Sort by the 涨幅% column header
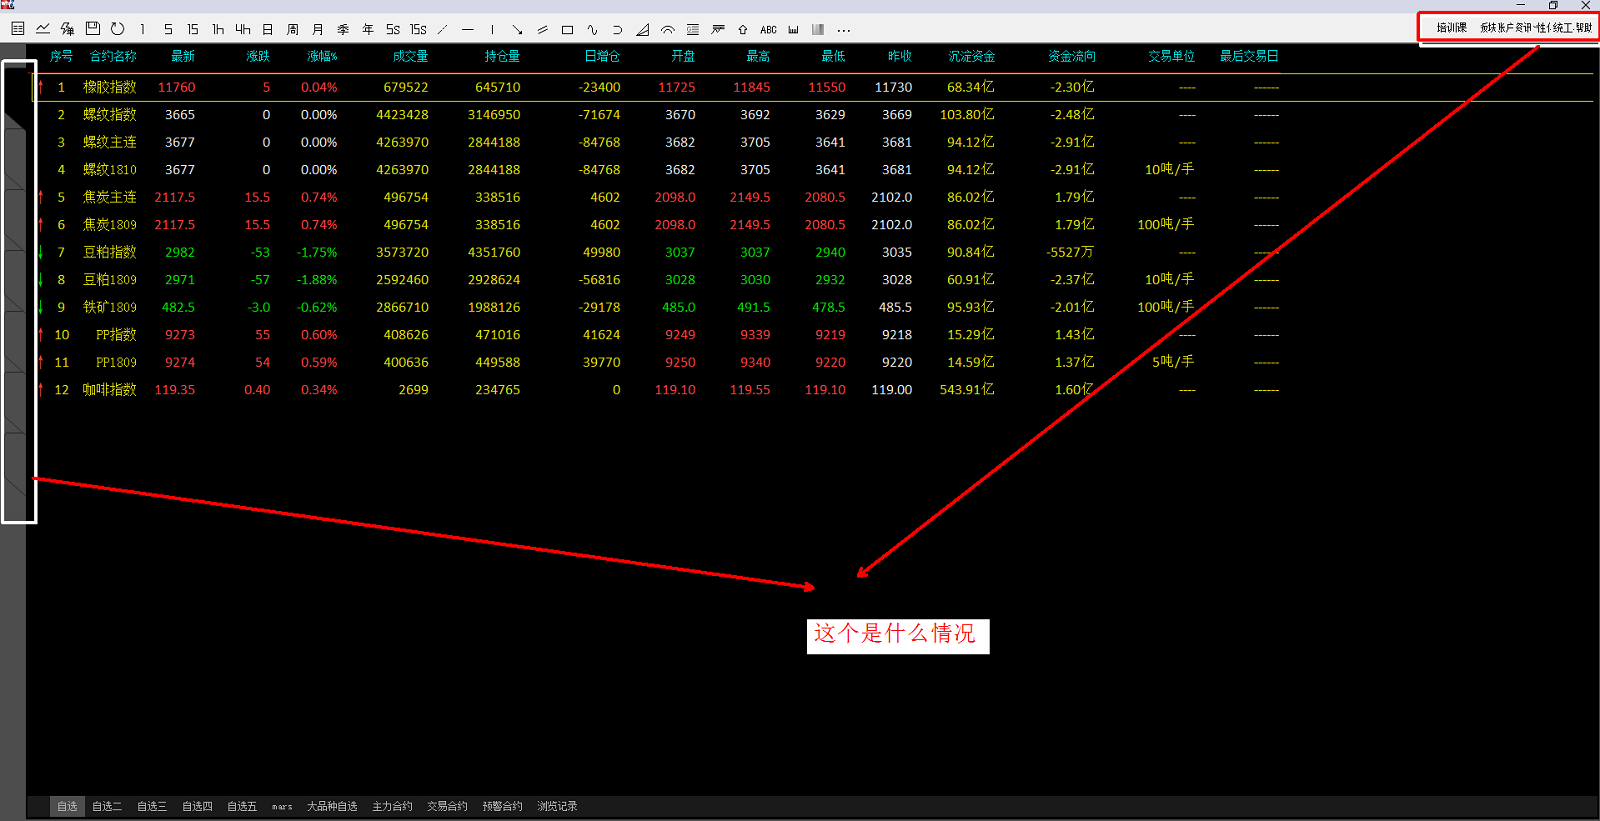 click(x=322, y=57)
